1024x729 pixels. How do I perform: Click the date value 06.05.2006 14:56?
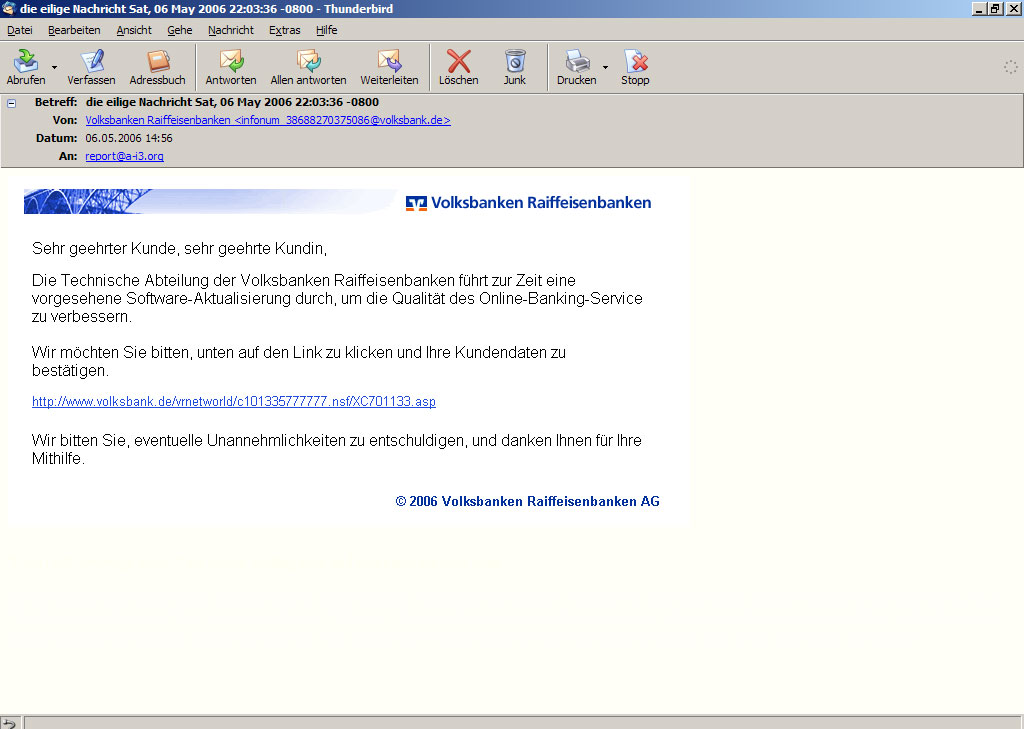[129, 138]
